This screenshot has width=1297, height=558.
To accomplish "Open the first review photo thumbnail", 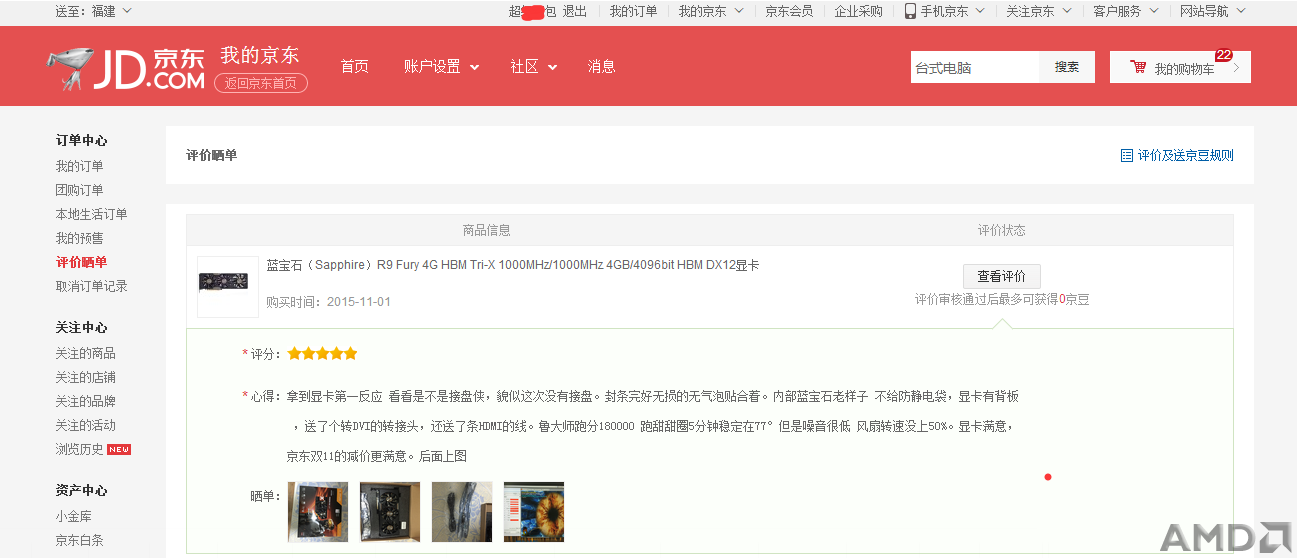I will [x=318, y=511].
